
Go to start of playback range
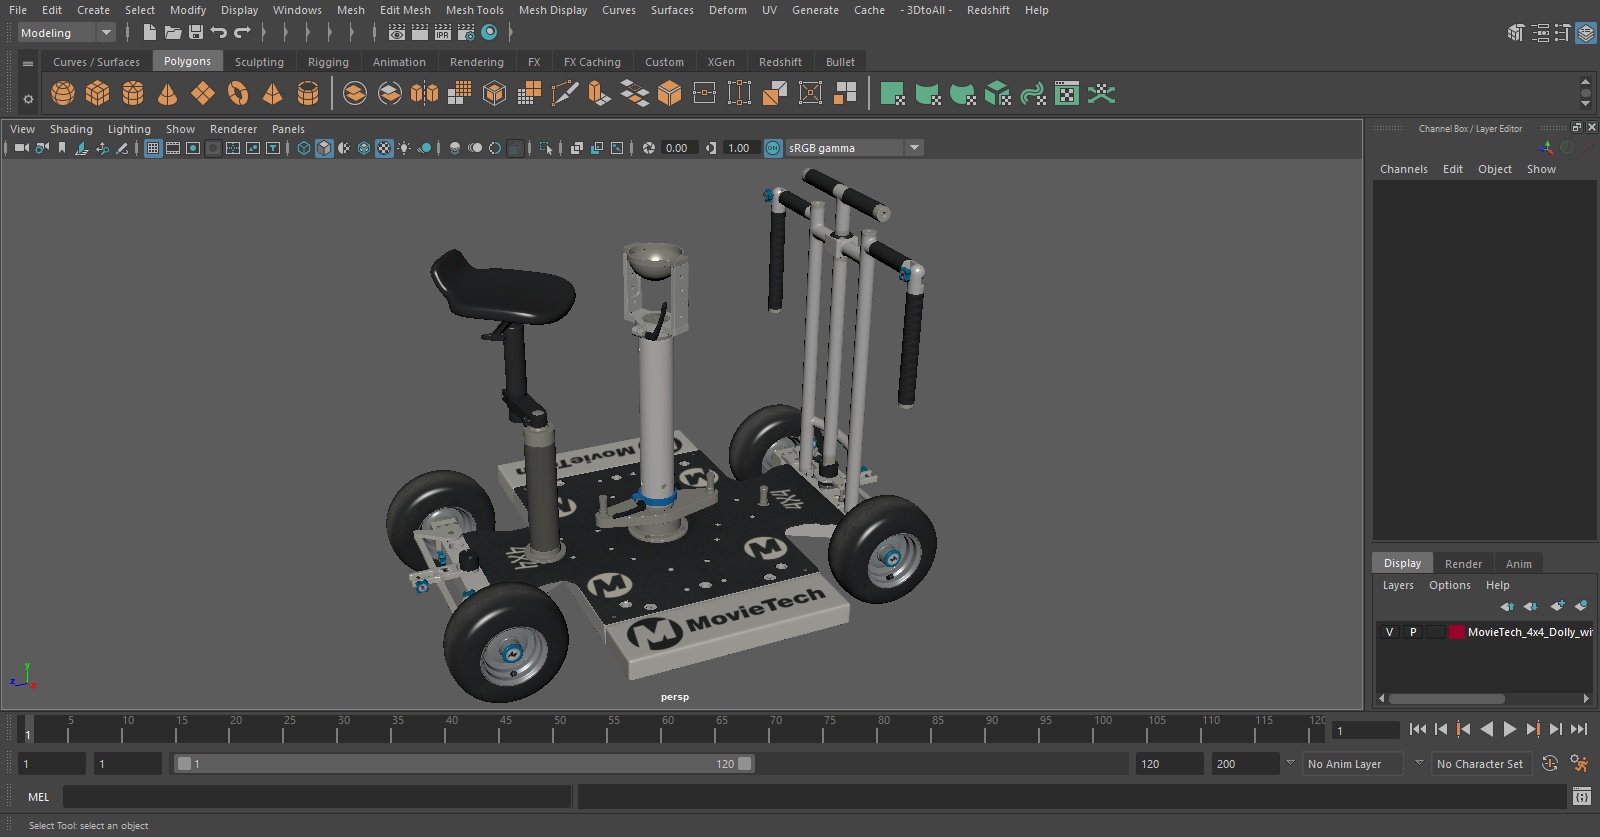1418,729
